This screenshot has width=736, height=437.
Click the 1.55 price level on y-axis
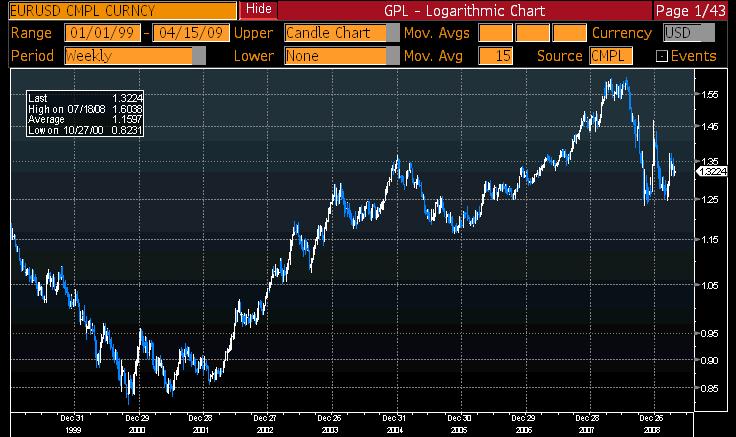click(x=712, y=94)
